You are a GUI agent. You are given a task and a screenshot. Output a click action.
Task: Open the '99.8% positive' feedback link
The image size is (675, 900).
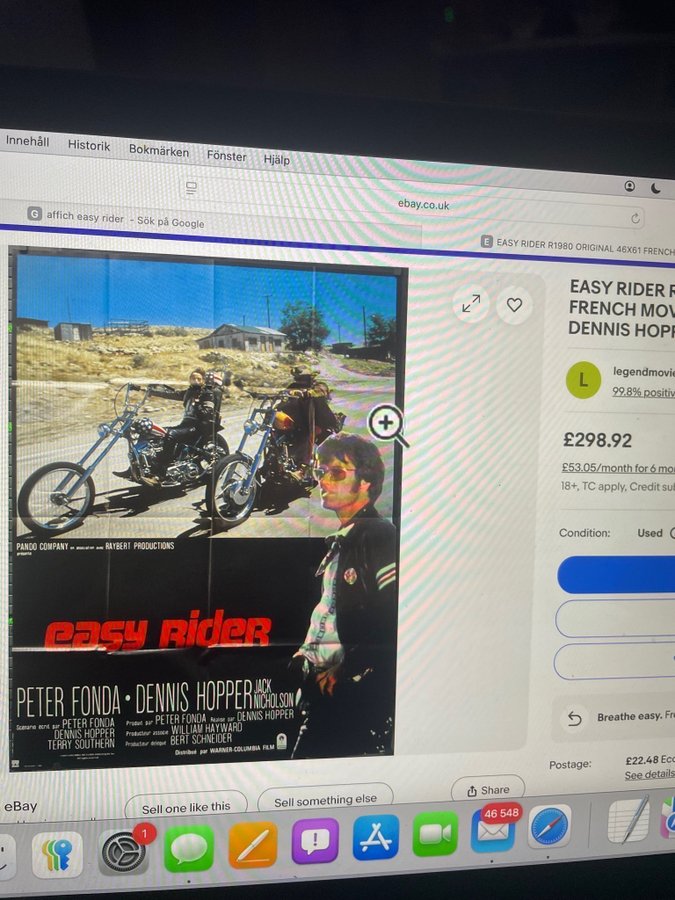[x=643, y=392]
